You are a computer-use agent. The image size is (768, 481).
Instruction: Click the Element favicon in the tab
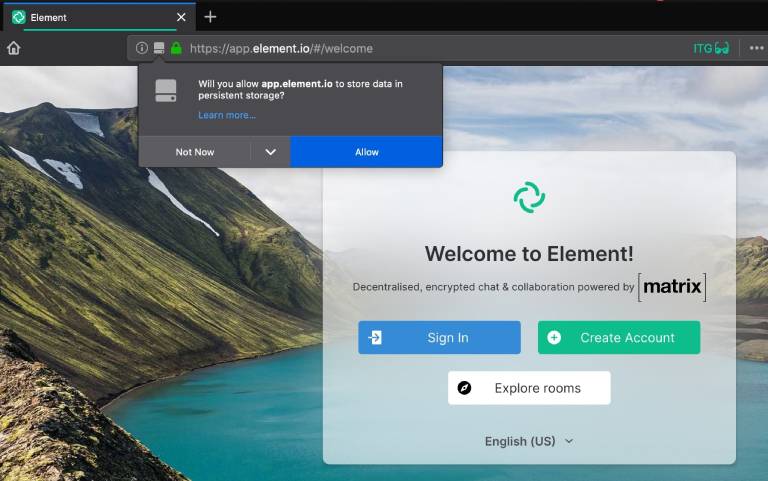pyautogui.click(x=19, y=17)
